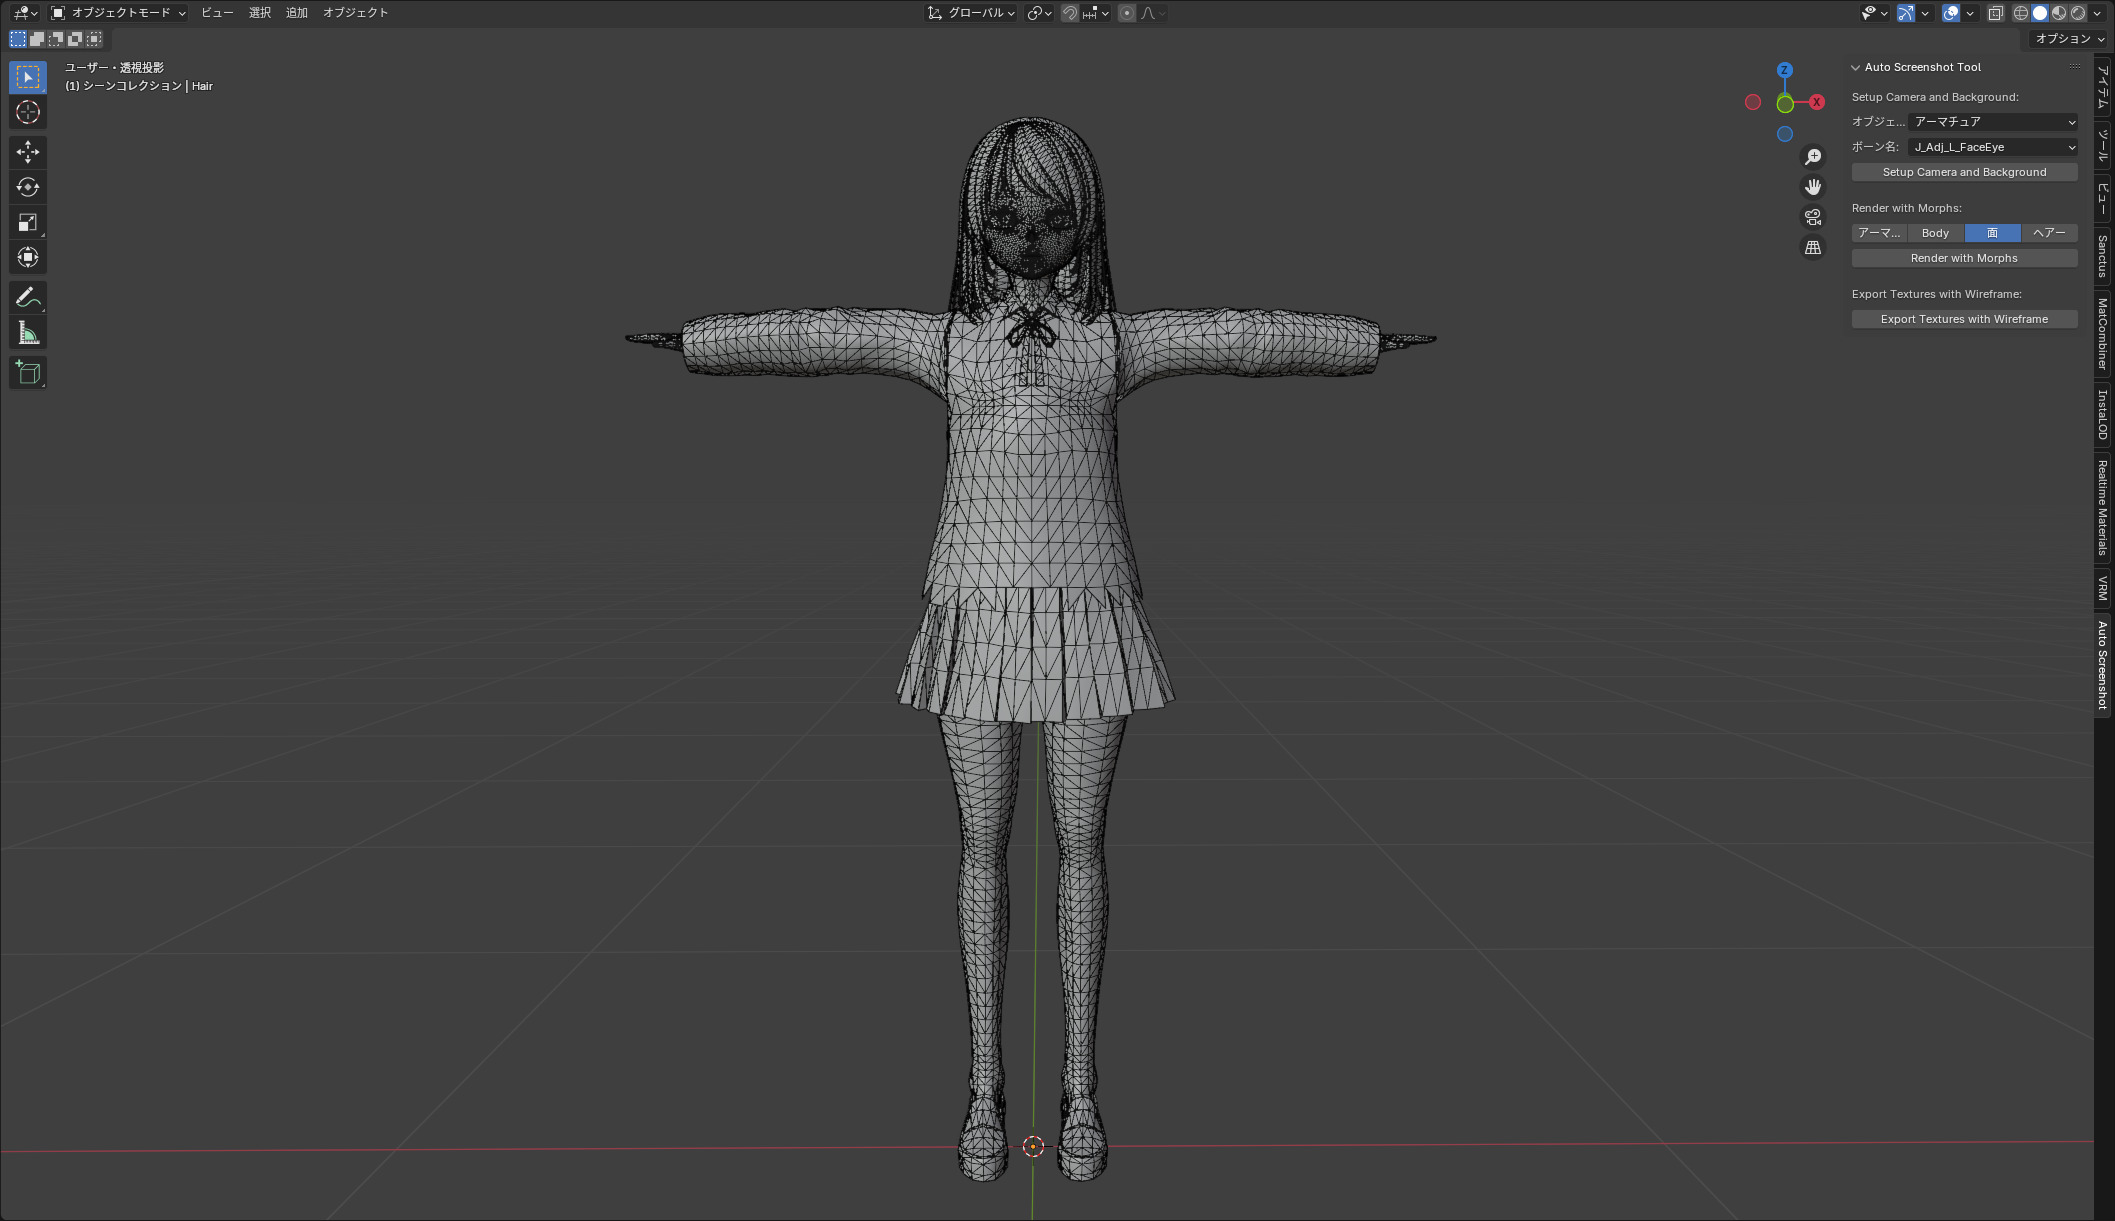Switch to the Sanctus sidebar tab
2115x1221 pixels.
(2102, 257)
